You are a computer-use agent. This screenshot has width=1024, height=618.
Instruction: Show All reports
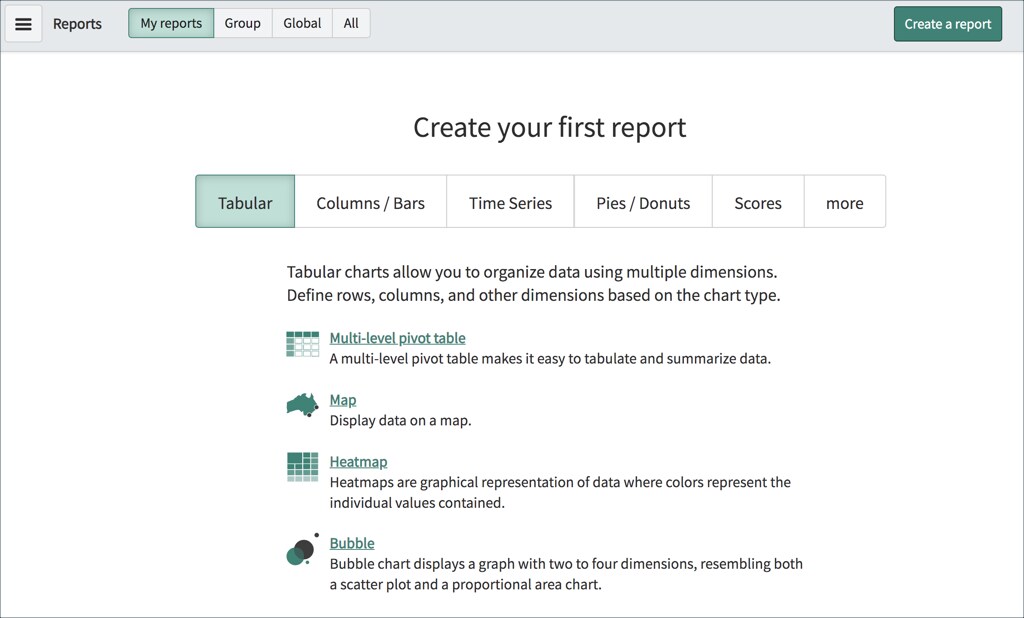click(350, 23)
